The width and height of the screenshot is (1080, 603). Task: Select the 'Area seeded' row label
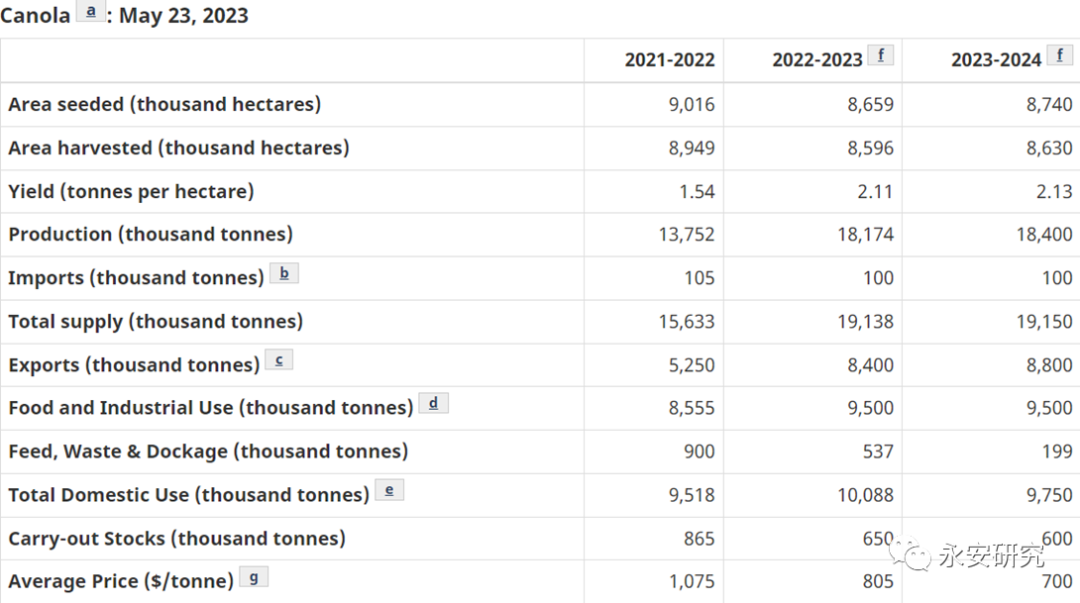[164, 104]
